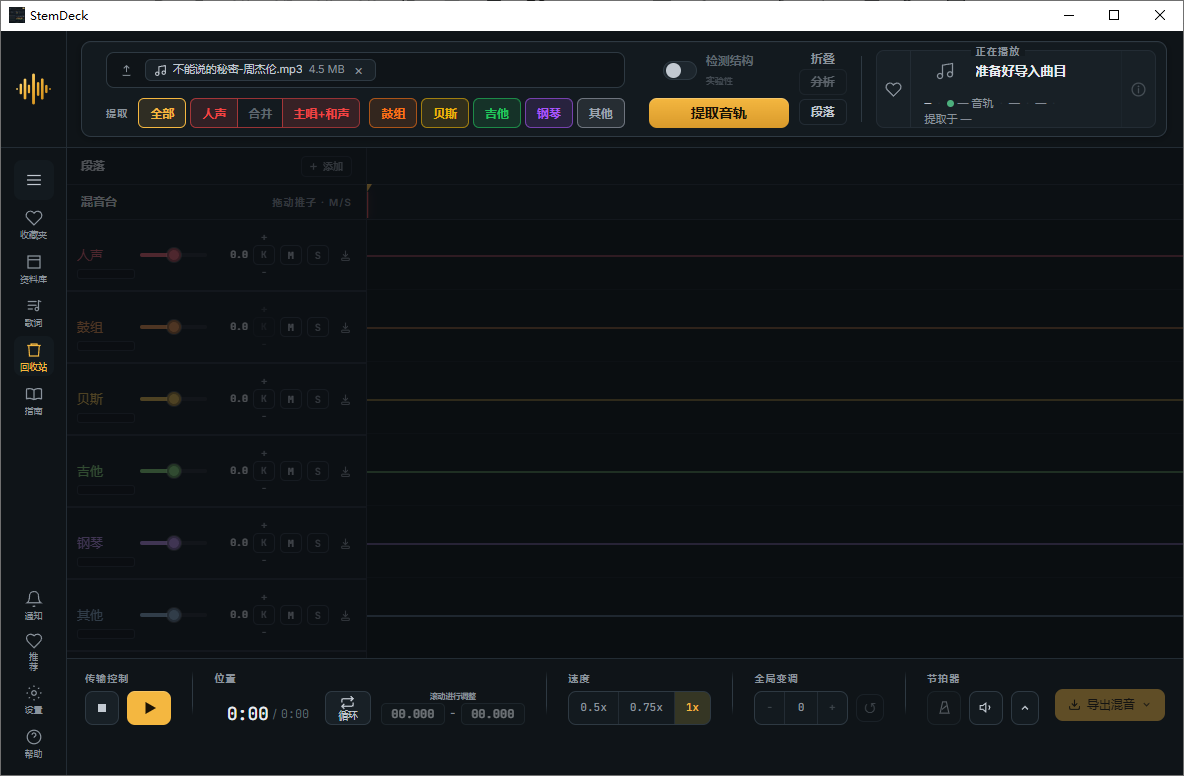Expand the metronome options chevron
The image size is (1184, 776).
coord(1025,708)
